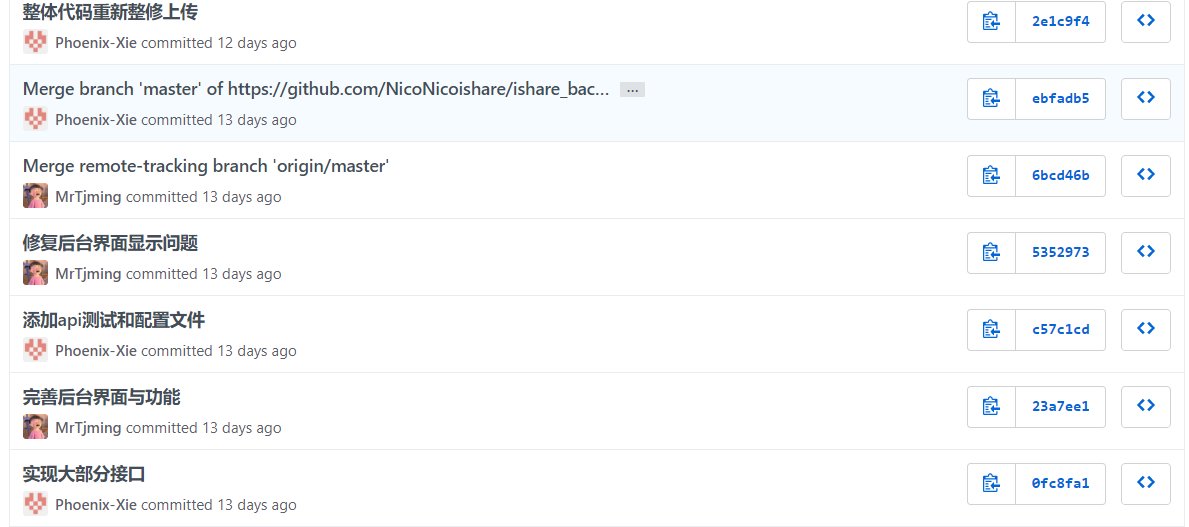
Task: Copy full SHA for commit c57c1cd
Action: coord(991,329)
